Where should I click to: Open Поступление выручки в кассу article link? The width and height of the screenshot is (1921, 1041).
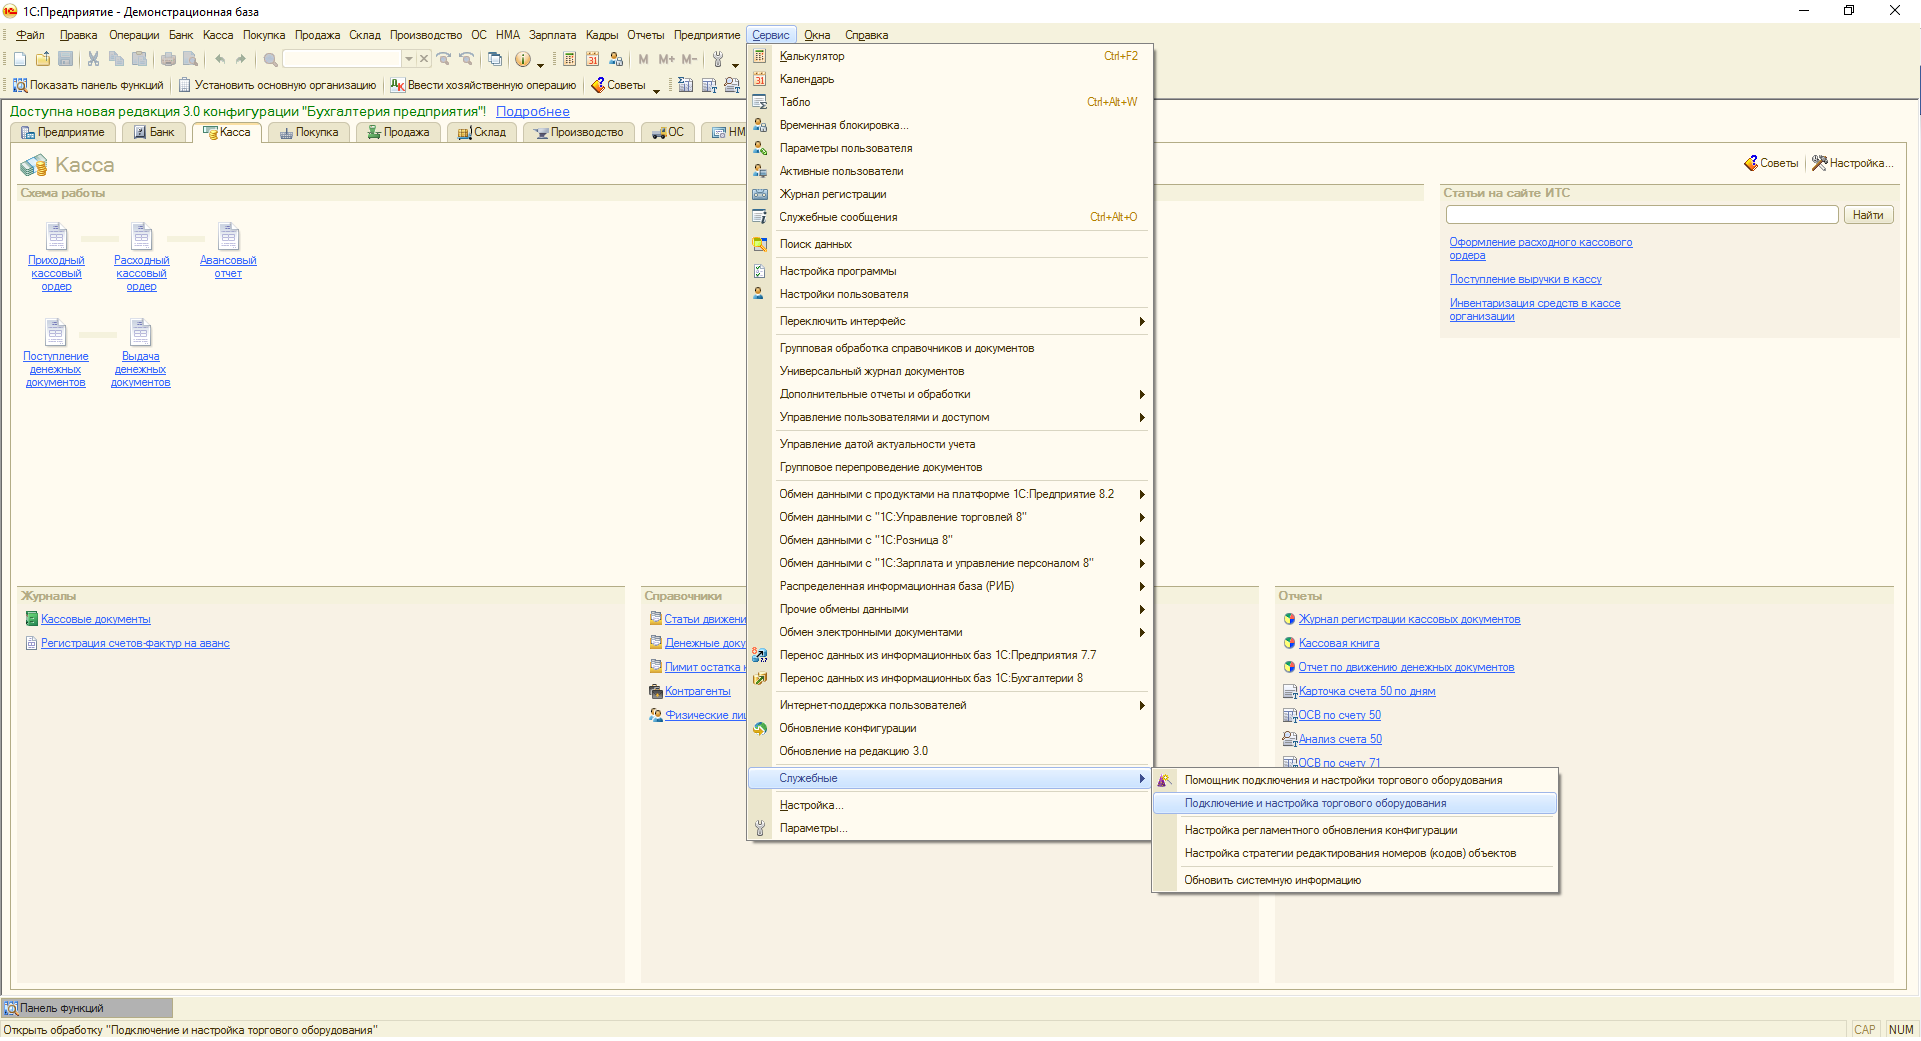pos(1526,279)
